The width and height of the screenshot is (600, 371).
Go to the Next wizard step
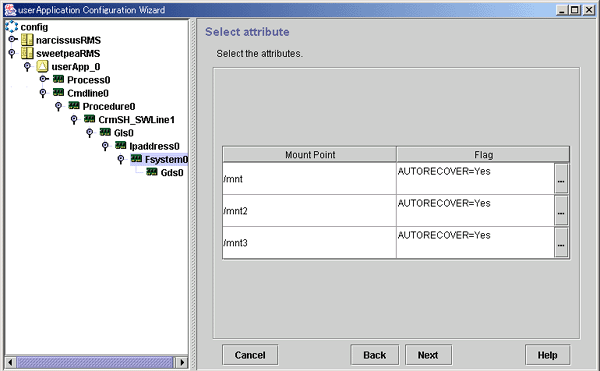[428, 355]
